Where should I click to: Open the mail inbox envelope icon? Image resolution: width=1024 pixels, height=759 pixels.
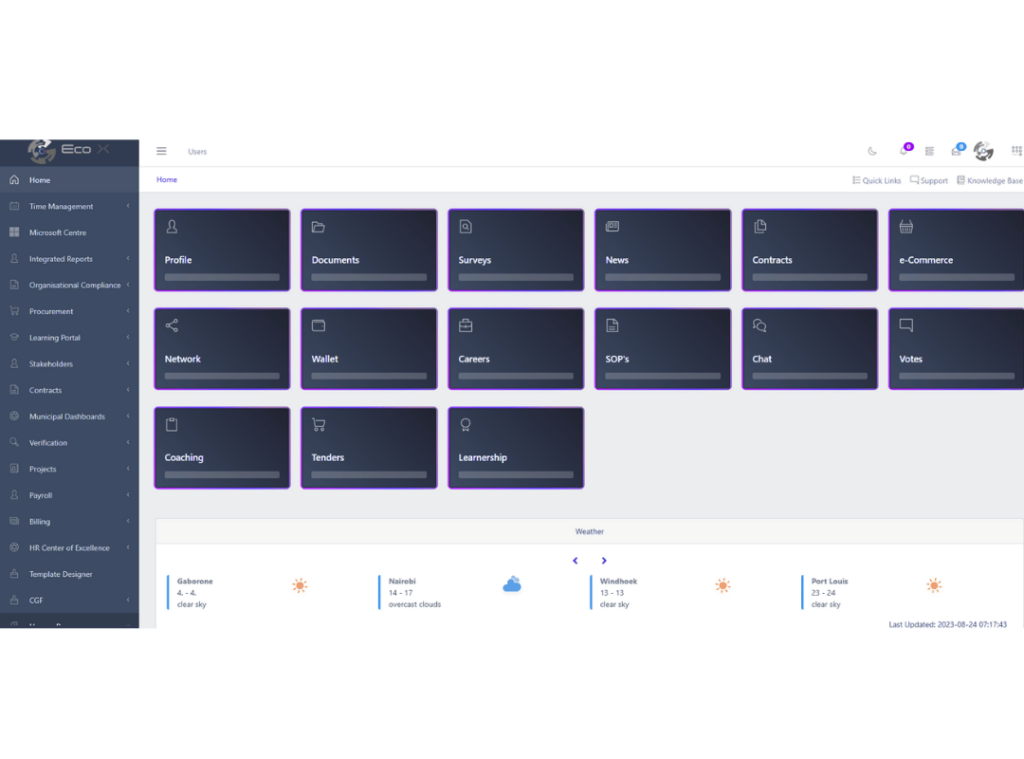(x=956, y=151)
